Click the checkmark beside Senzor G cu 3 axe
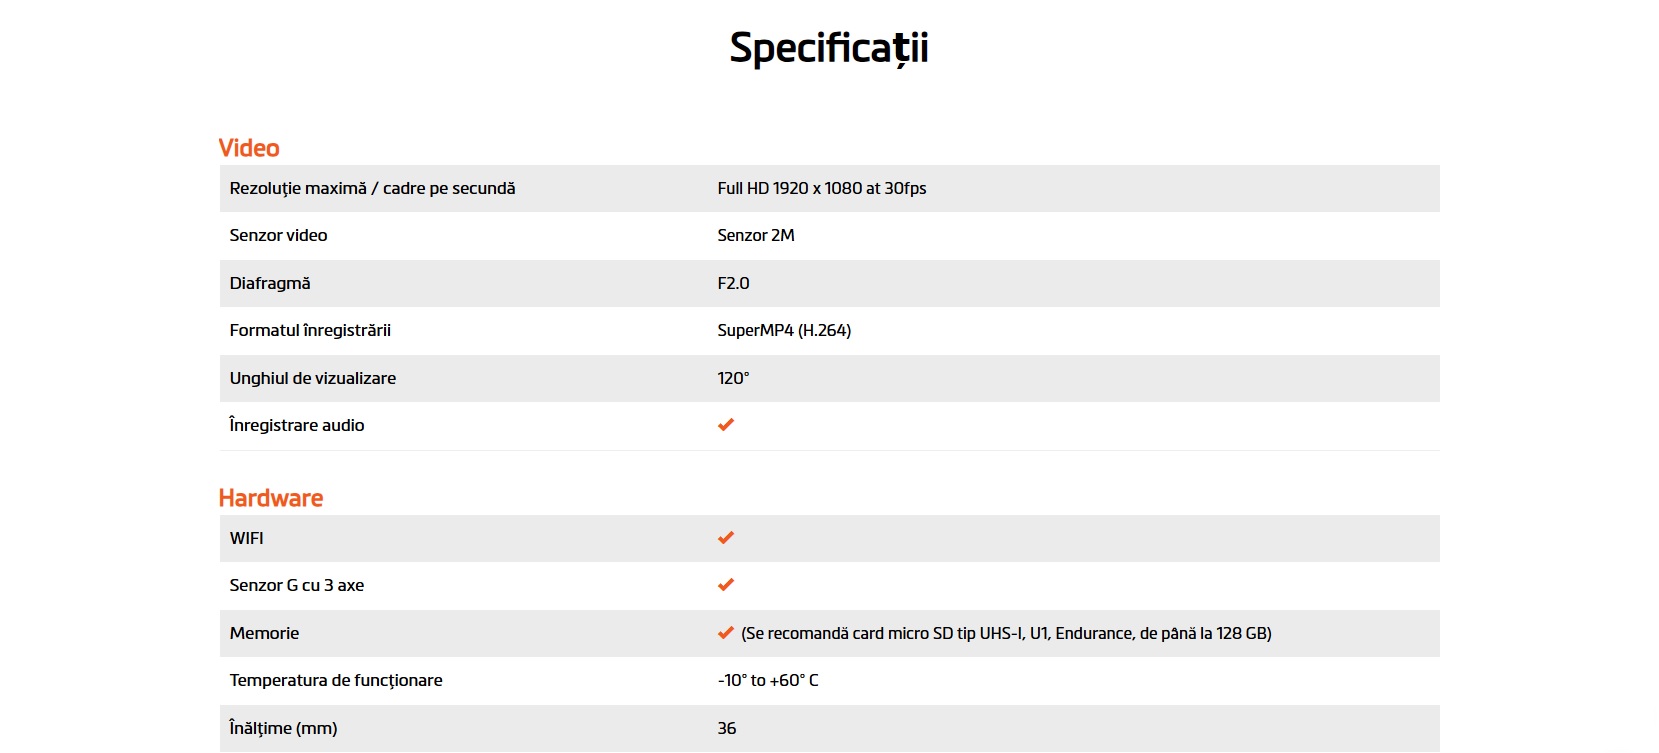1659x753 pixels. (726, 585)
